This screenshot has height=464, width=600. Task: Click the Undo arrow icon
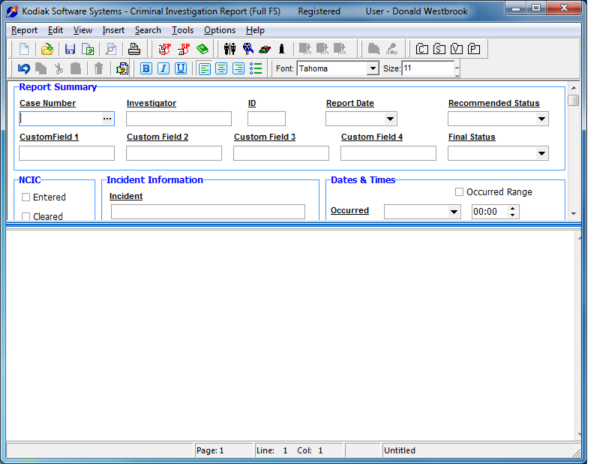(x=24, y=69)
